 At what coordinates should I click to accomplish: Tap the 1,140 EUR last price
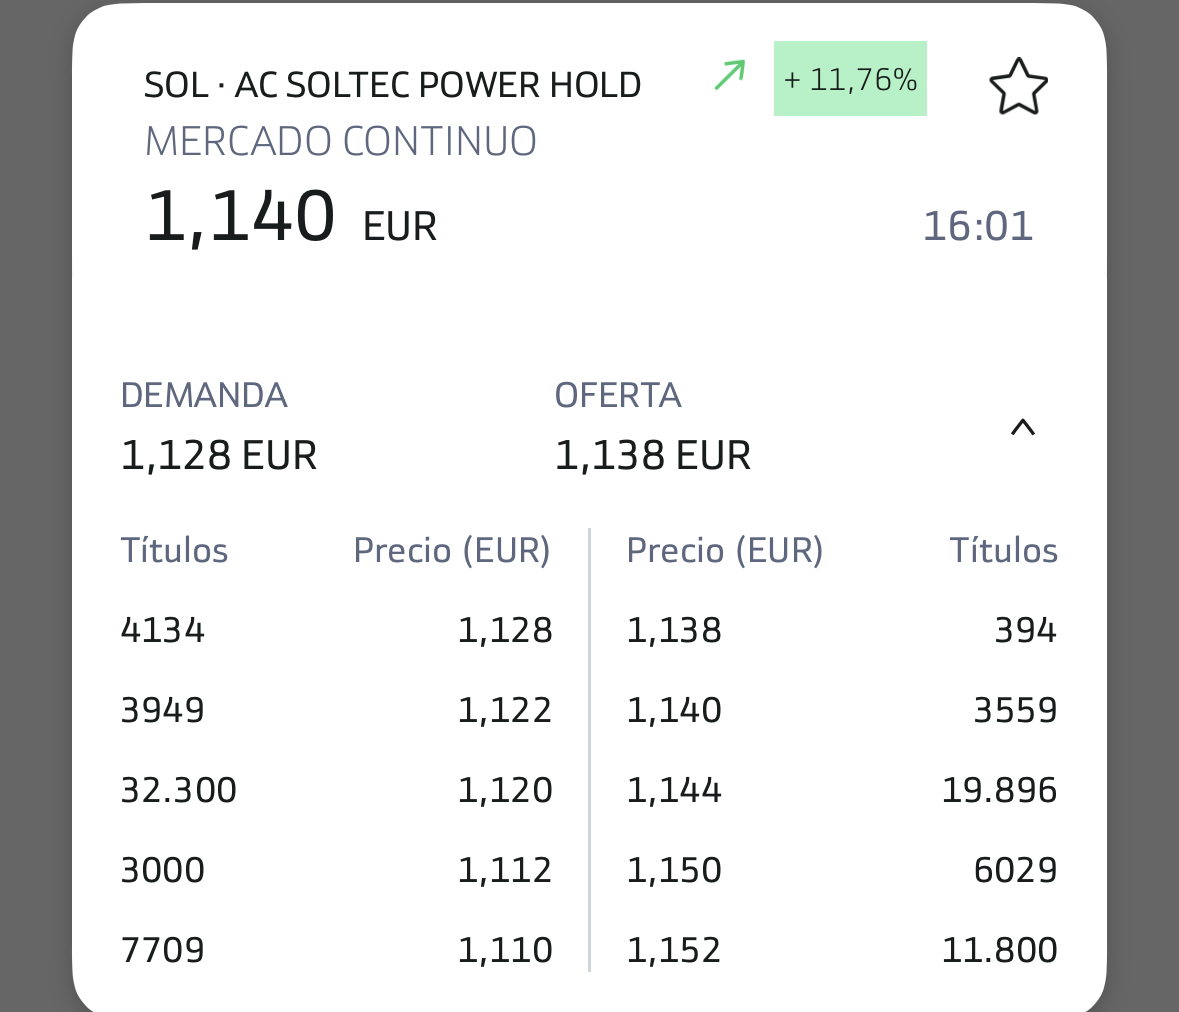290,218
